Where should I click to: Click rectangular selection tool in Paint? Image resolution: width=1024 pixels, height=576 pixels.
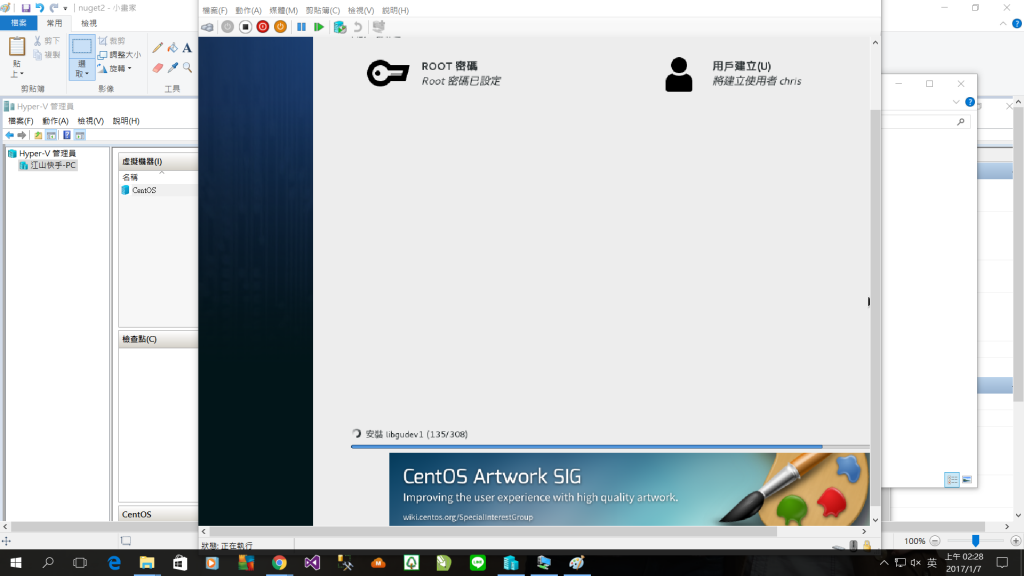click(82, 46)
